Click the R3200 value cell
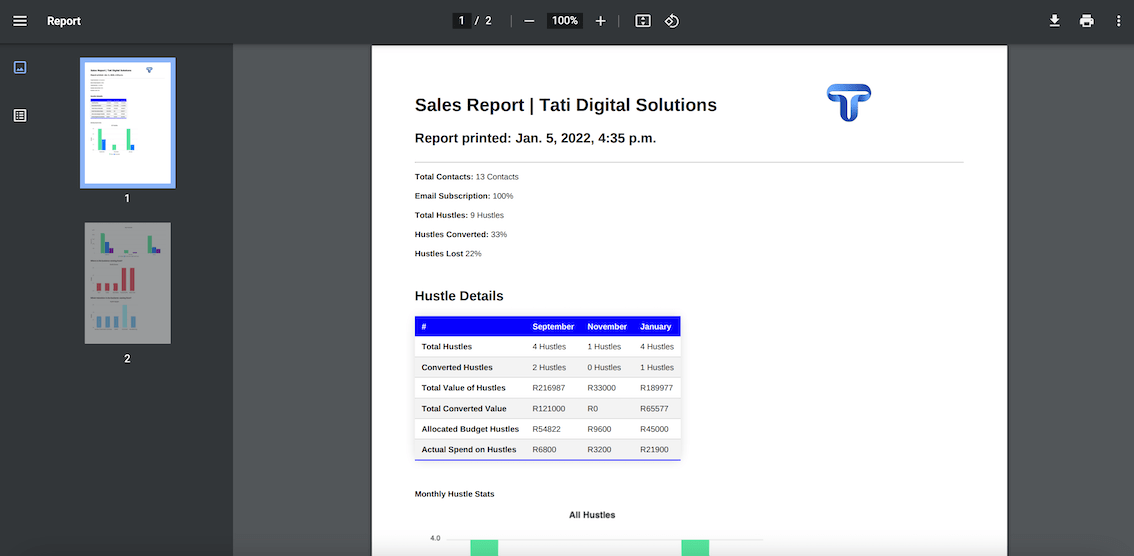1134x556 pixels. (x=600, y=450)
